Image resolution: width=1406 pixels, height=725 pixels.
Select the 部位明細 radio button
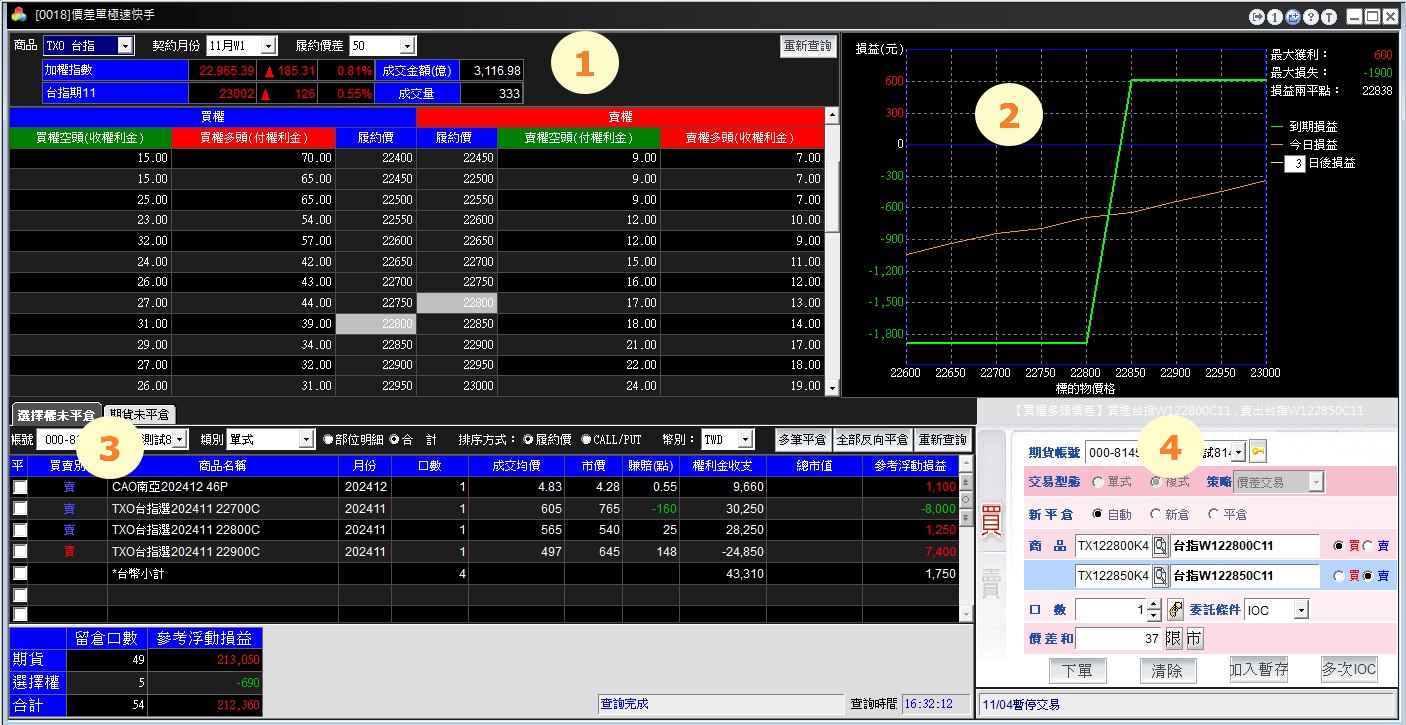329,440
